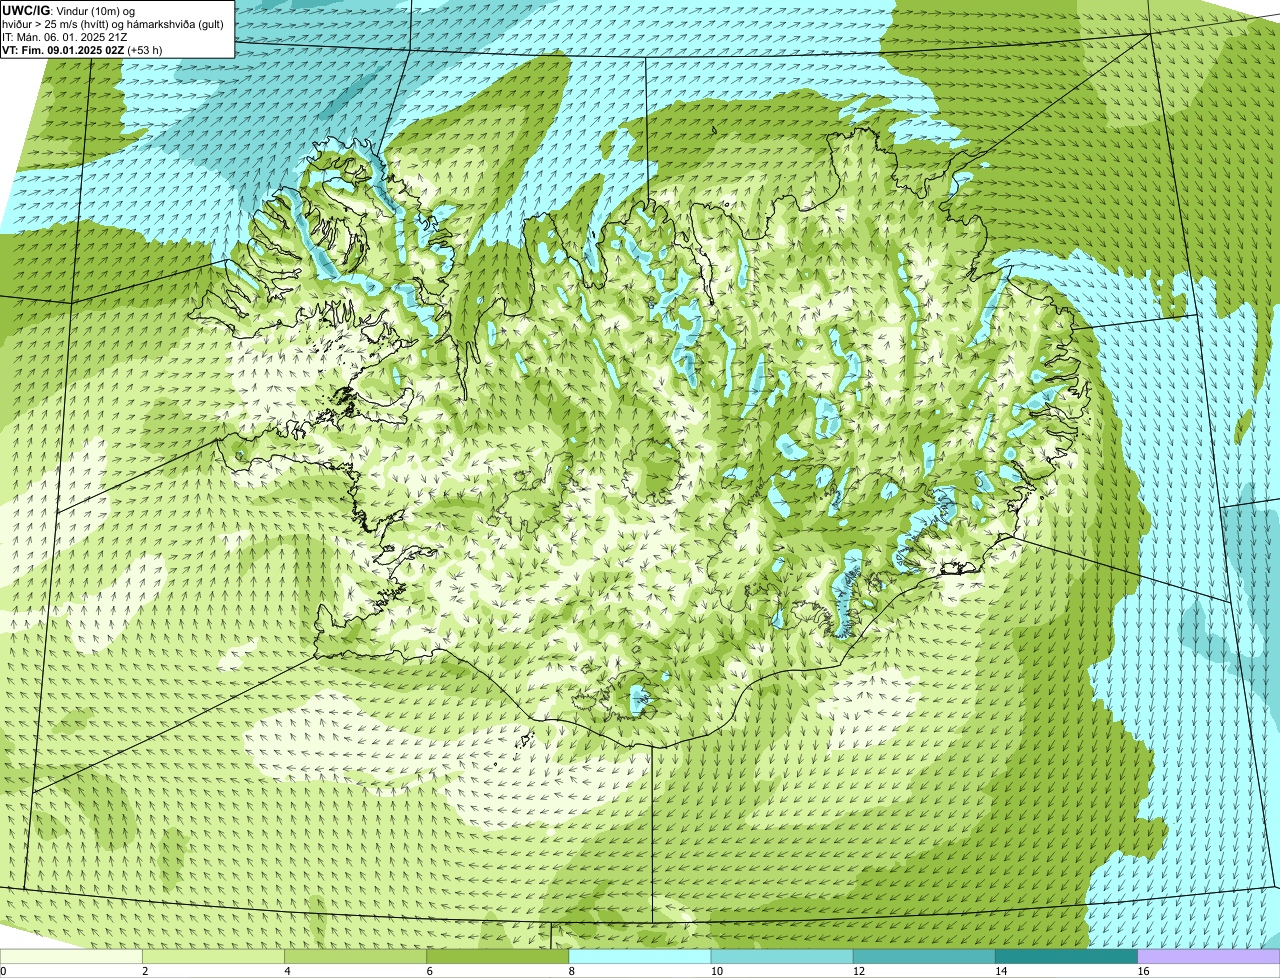The width and height of the screenshot is (1280, 978).
Task: Click the 14–16 dark teal color bar segment
Action: [1066, 957]
